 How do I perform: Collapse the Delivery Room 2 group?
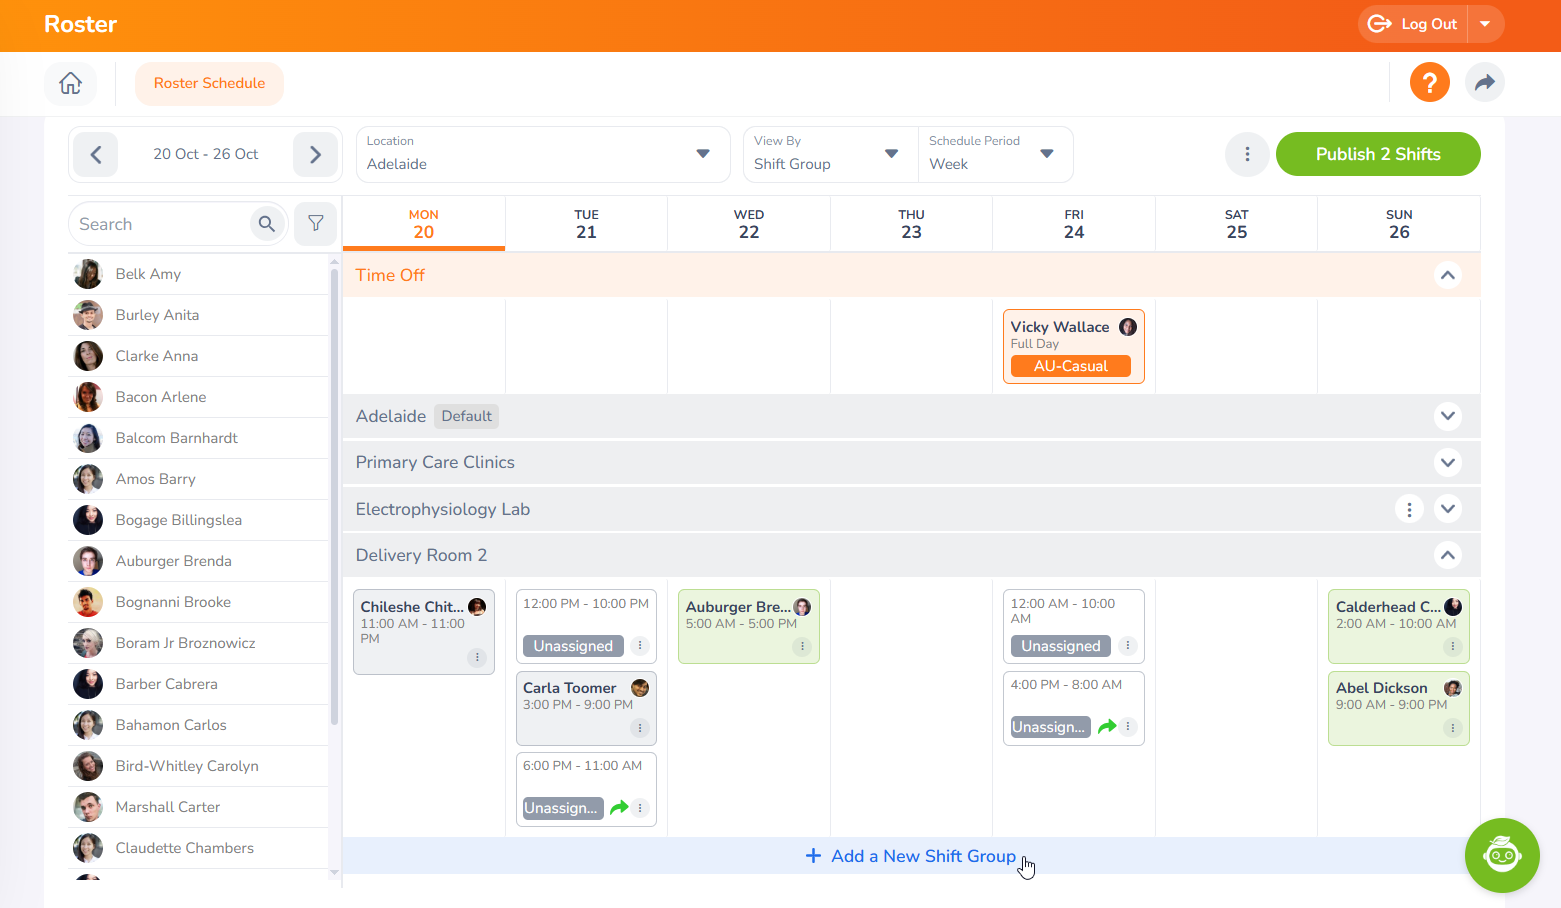pos(1447,555)
